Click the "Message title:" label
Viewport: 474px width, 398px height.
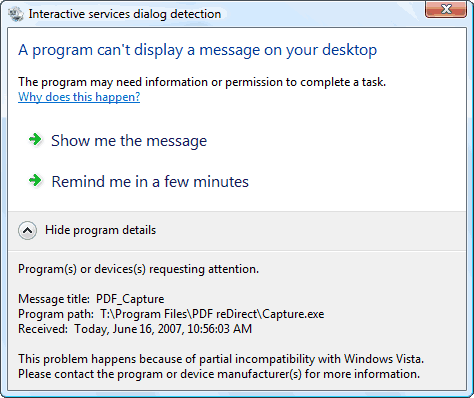tap(54, 299)
